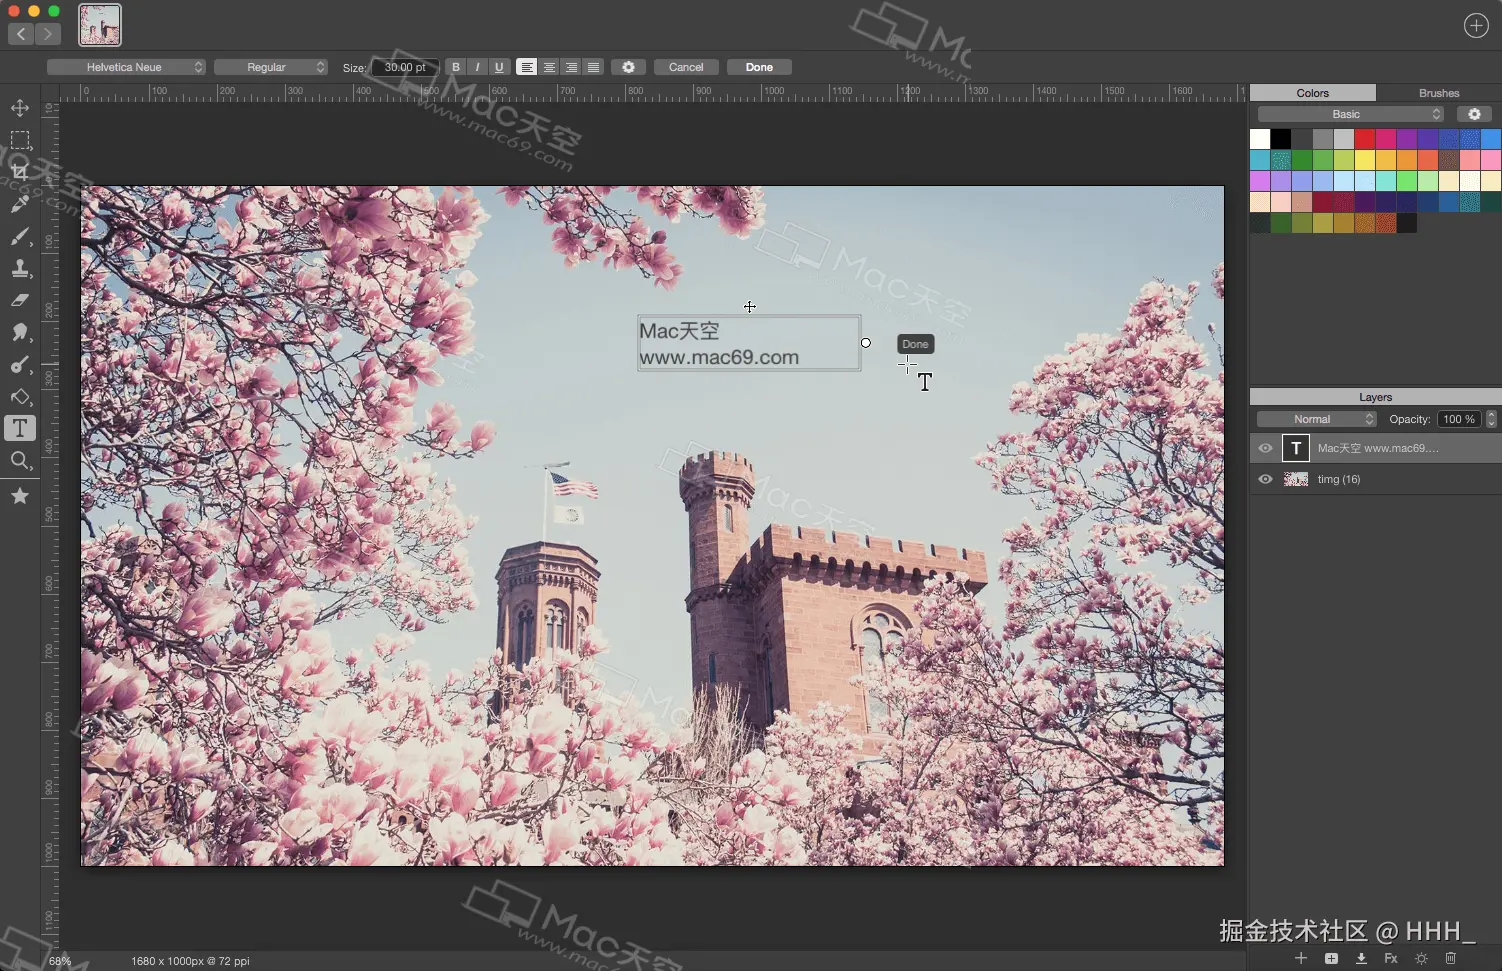Select the document thumbnail at top
The width and height of the screenshot is (1502, 971).
coord(100,25)
